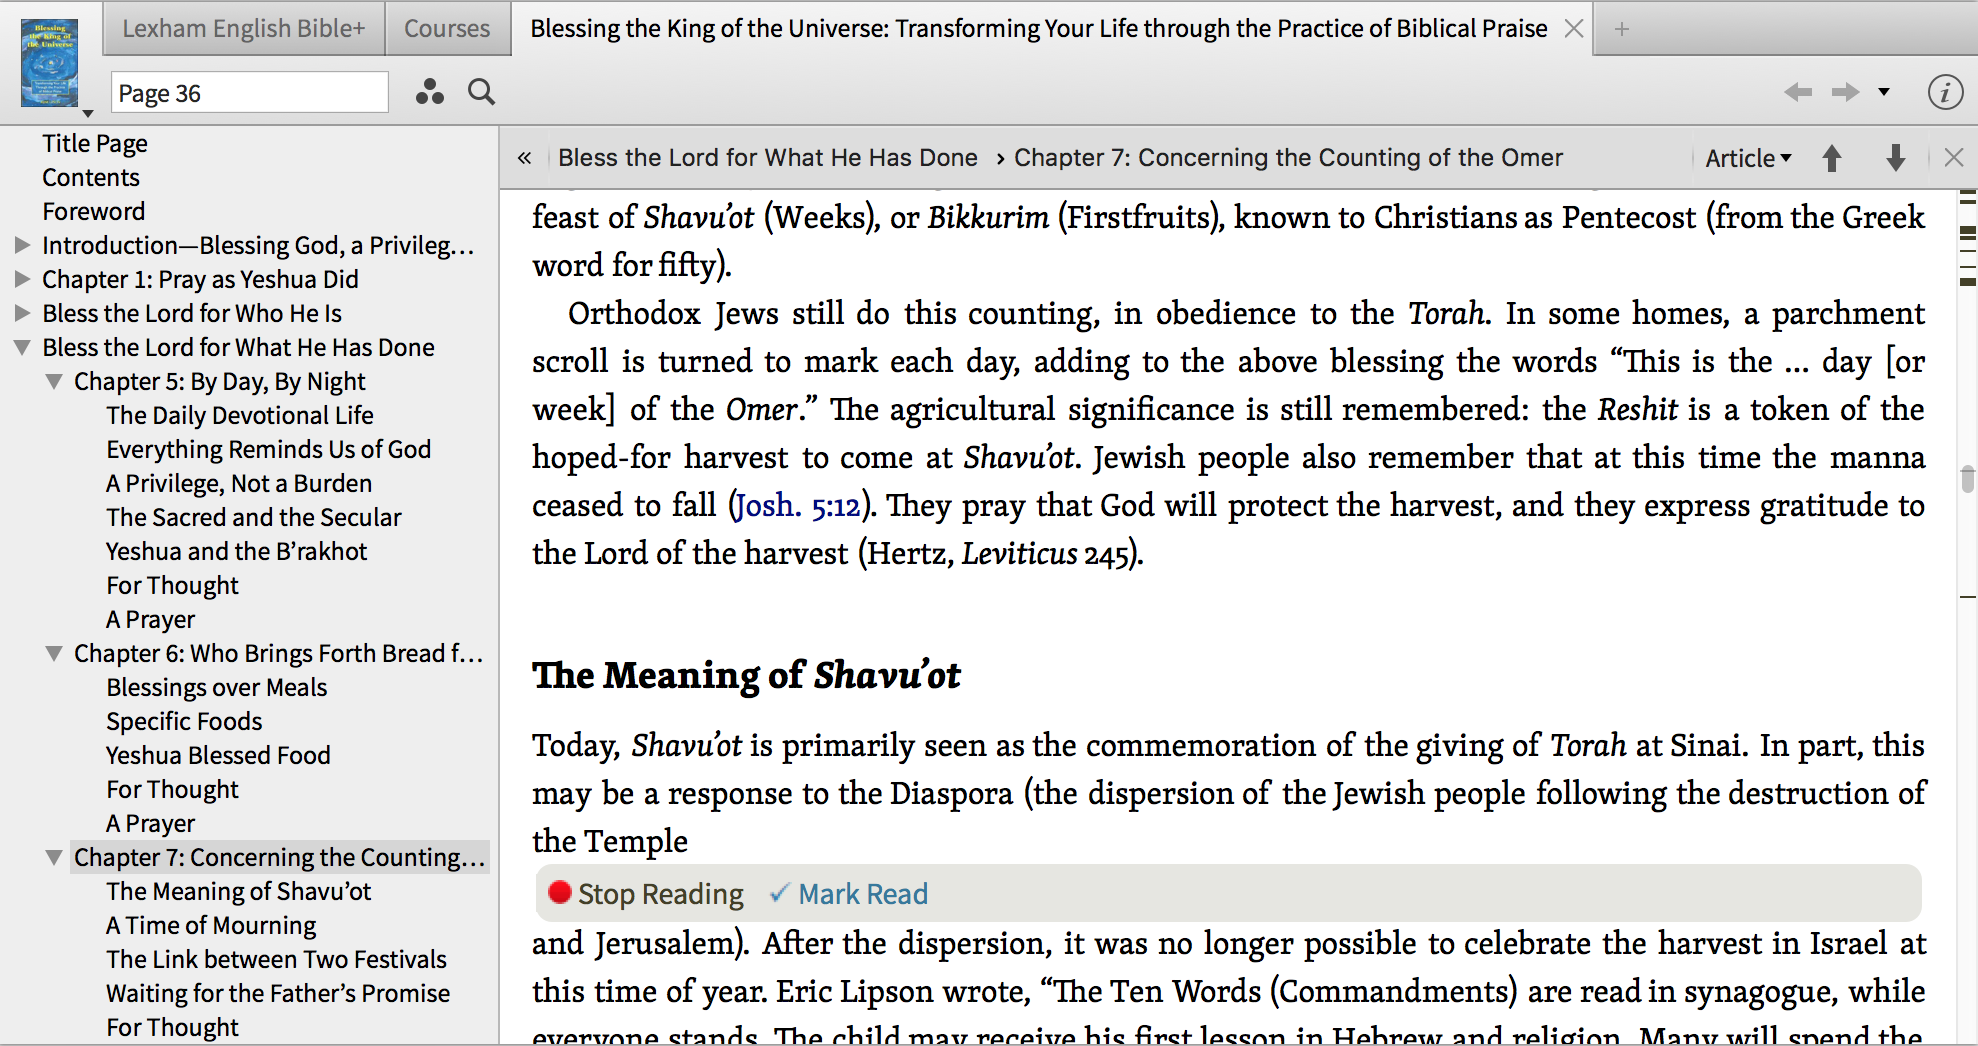This screenshot has width=1978, height=1046.
Task: Select Chapter 5: By Day, By Night row
Action: pyautogui.click(x=220, y=381)
